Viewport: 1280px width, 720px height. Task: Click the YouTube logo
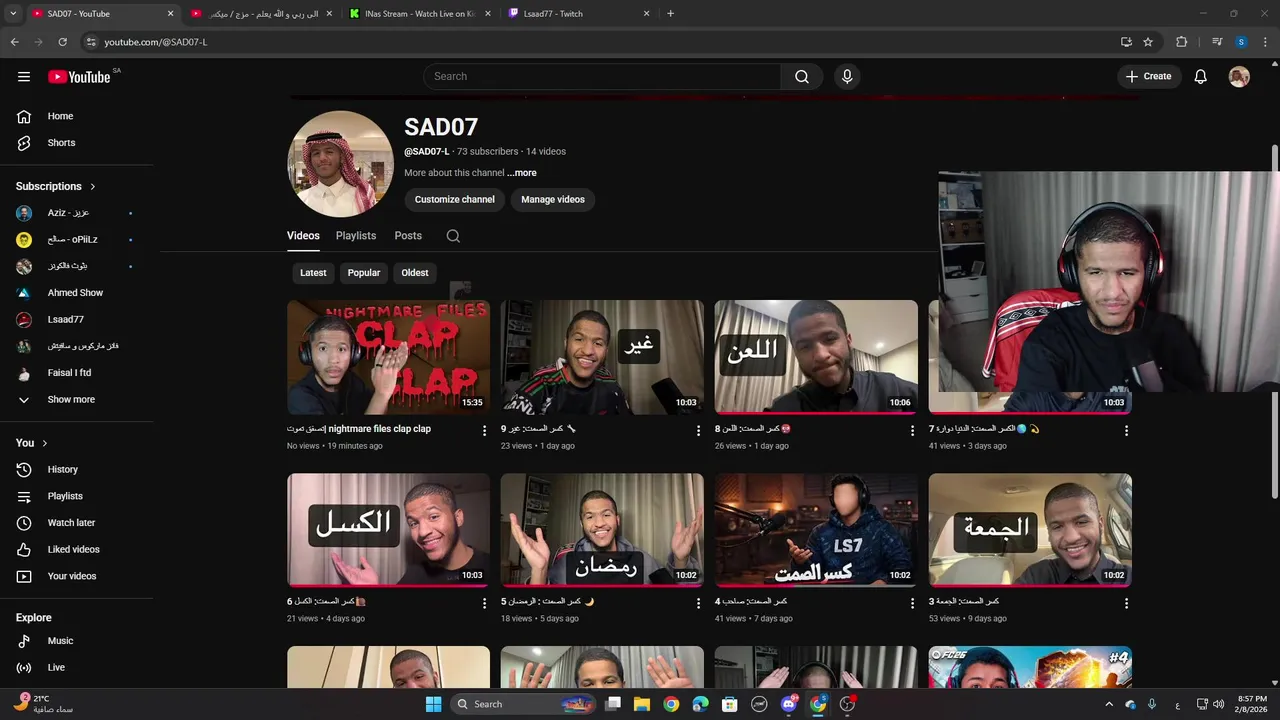(x=79, y=77)
